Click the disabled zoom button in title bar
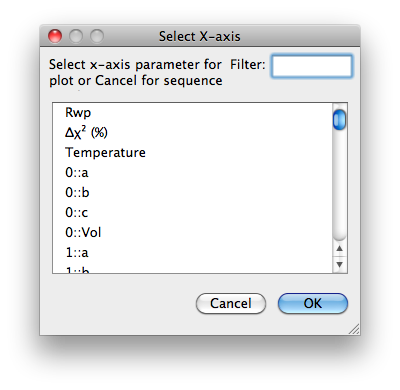 coord(97,36)
